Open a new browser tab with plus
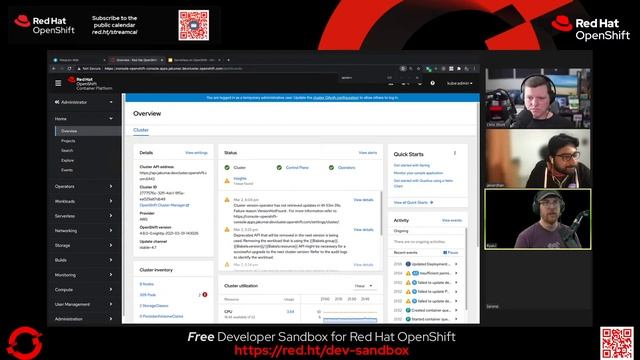The height and width of the screenshot is (360, 640). (228, 60)
